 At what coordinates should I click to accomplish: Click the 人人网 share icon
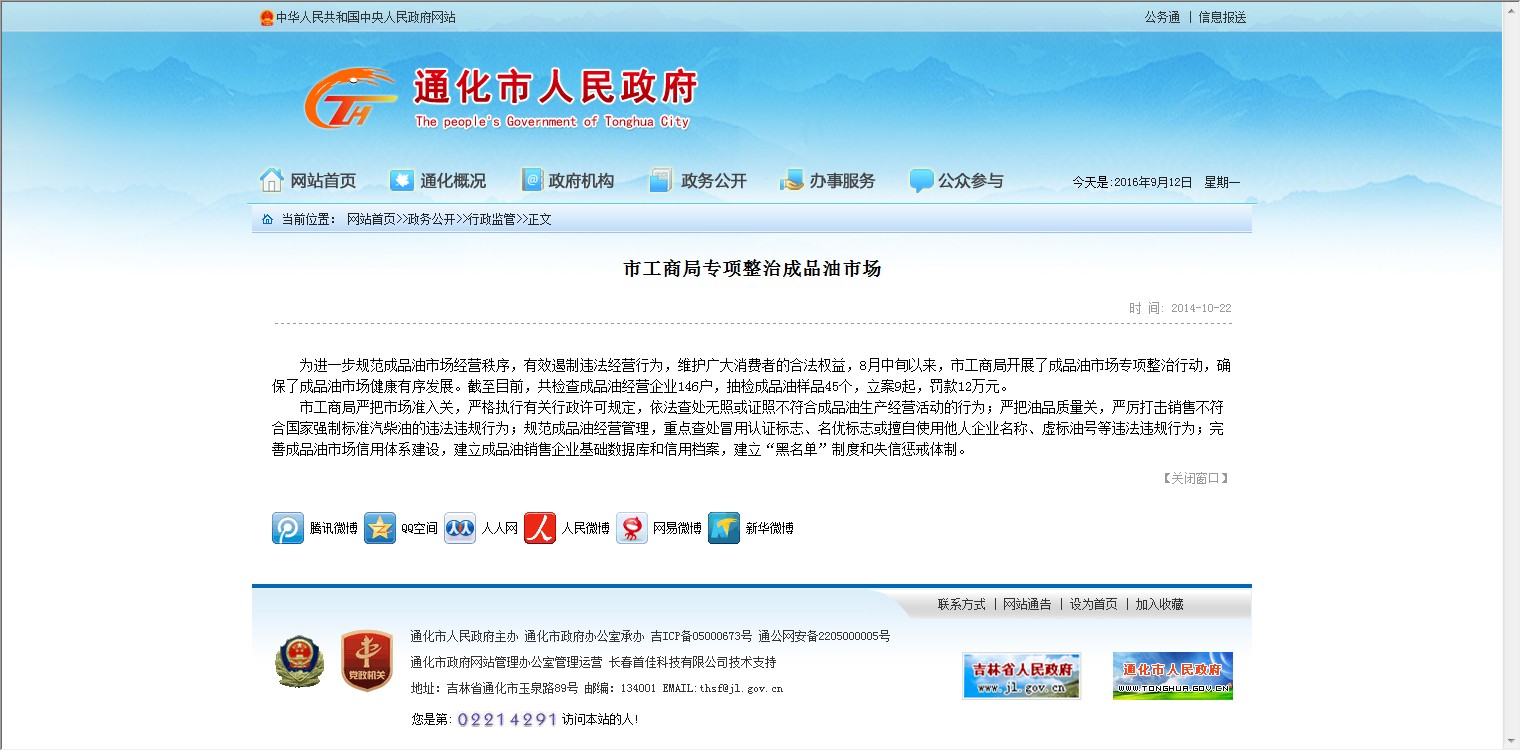[460, 528]
